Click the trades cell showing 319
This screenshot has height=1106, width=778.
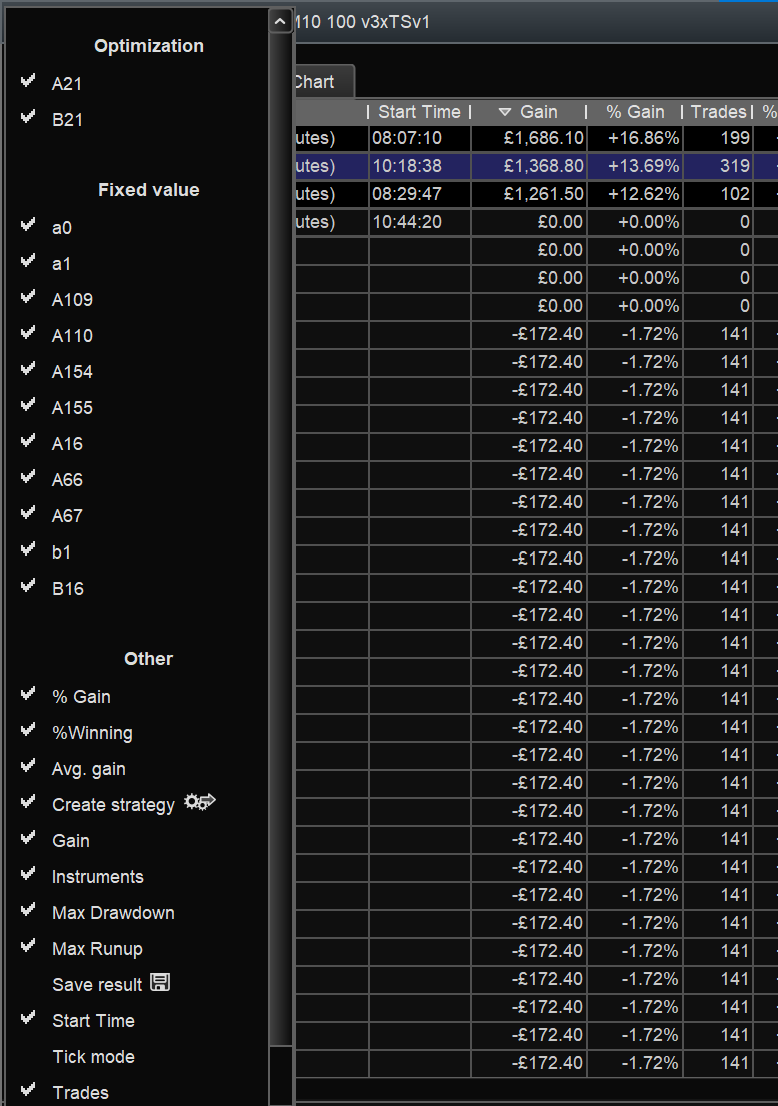pos(718,166)
